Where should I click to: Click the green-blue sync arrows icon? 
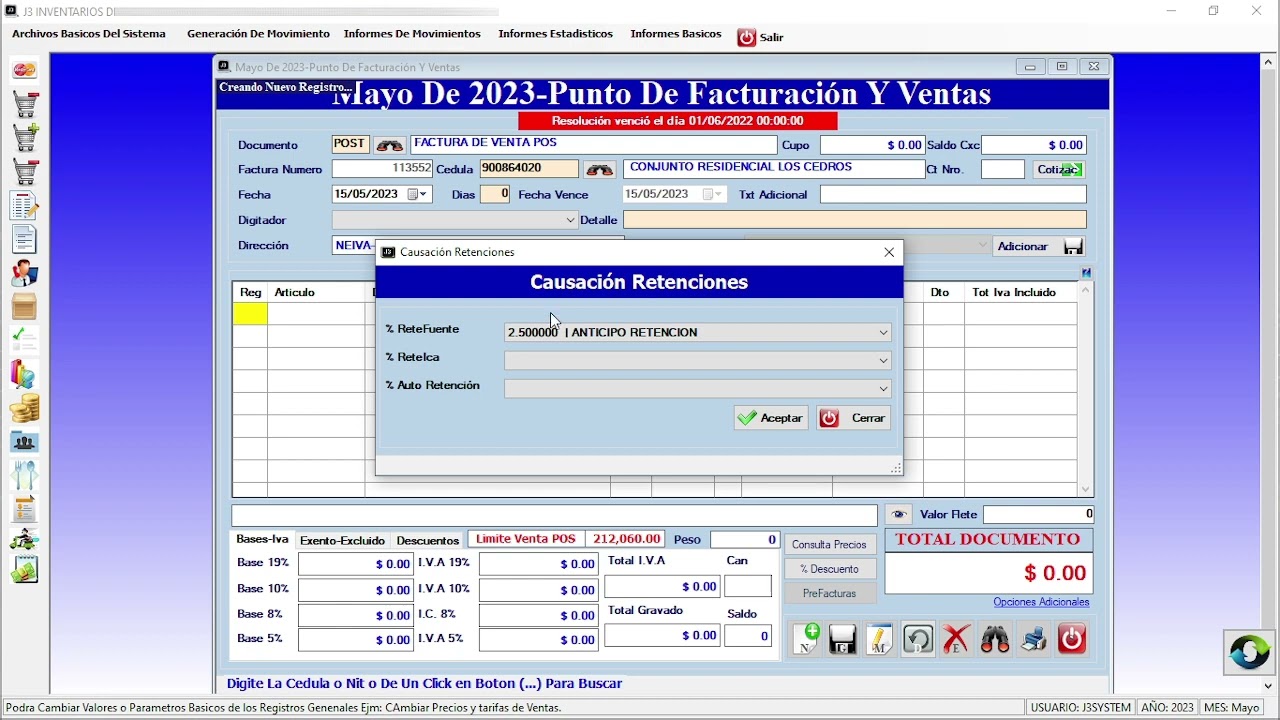1249,653
